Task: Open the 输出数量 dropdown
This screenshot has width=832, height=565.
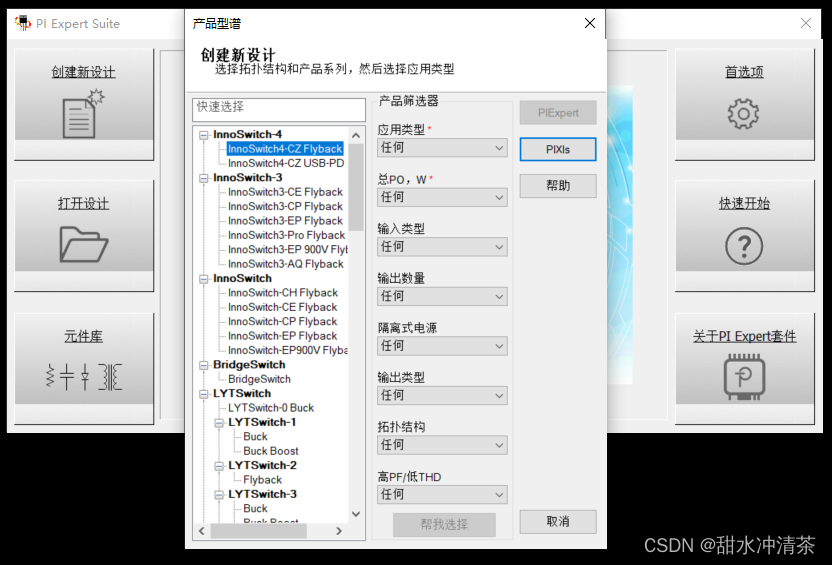Action: click(x=442, y=296)
